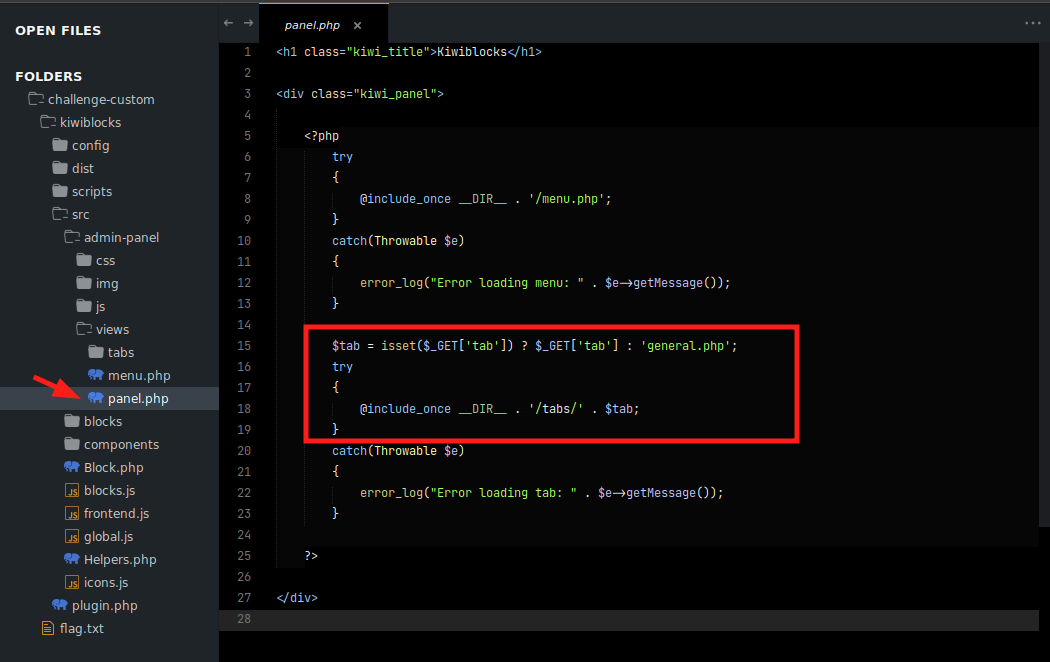Click the PHP icon next to Helpers.php
The width and height of the screenshot is (1050, 662).
(72, 559)
